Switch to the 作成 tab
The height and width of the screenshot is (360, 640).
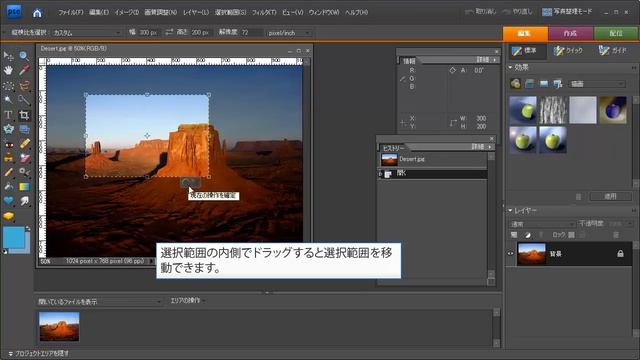pyautogui.click(x=570, y=33)
